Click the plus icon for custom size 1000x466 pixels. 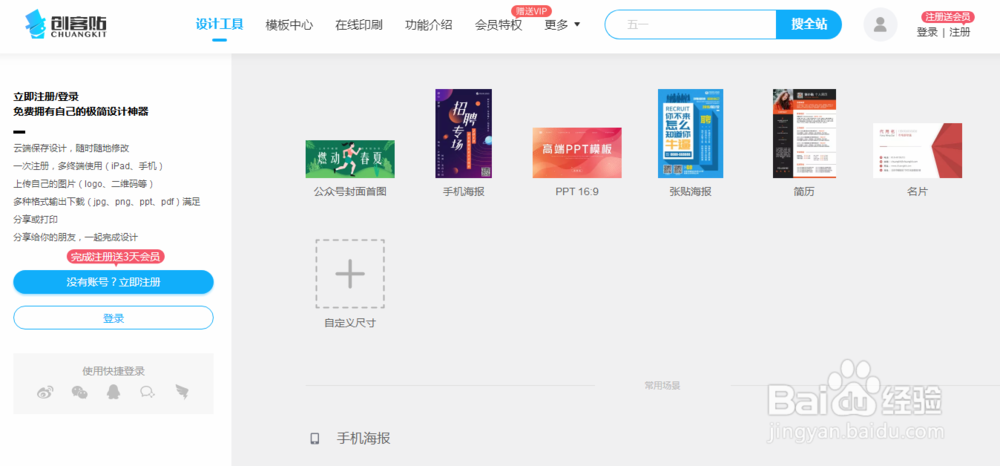350,274
